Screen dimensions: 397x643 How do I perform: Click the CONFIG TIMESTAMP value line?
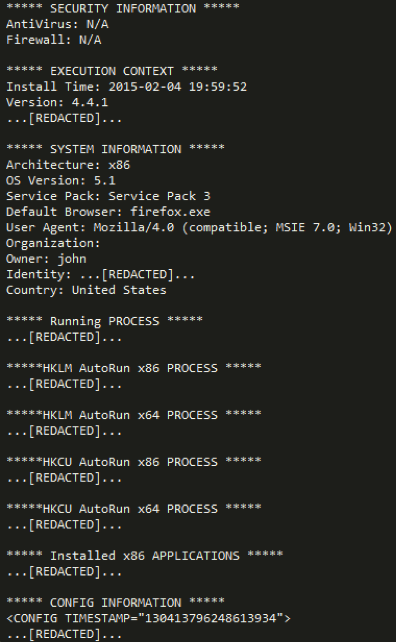148,618
